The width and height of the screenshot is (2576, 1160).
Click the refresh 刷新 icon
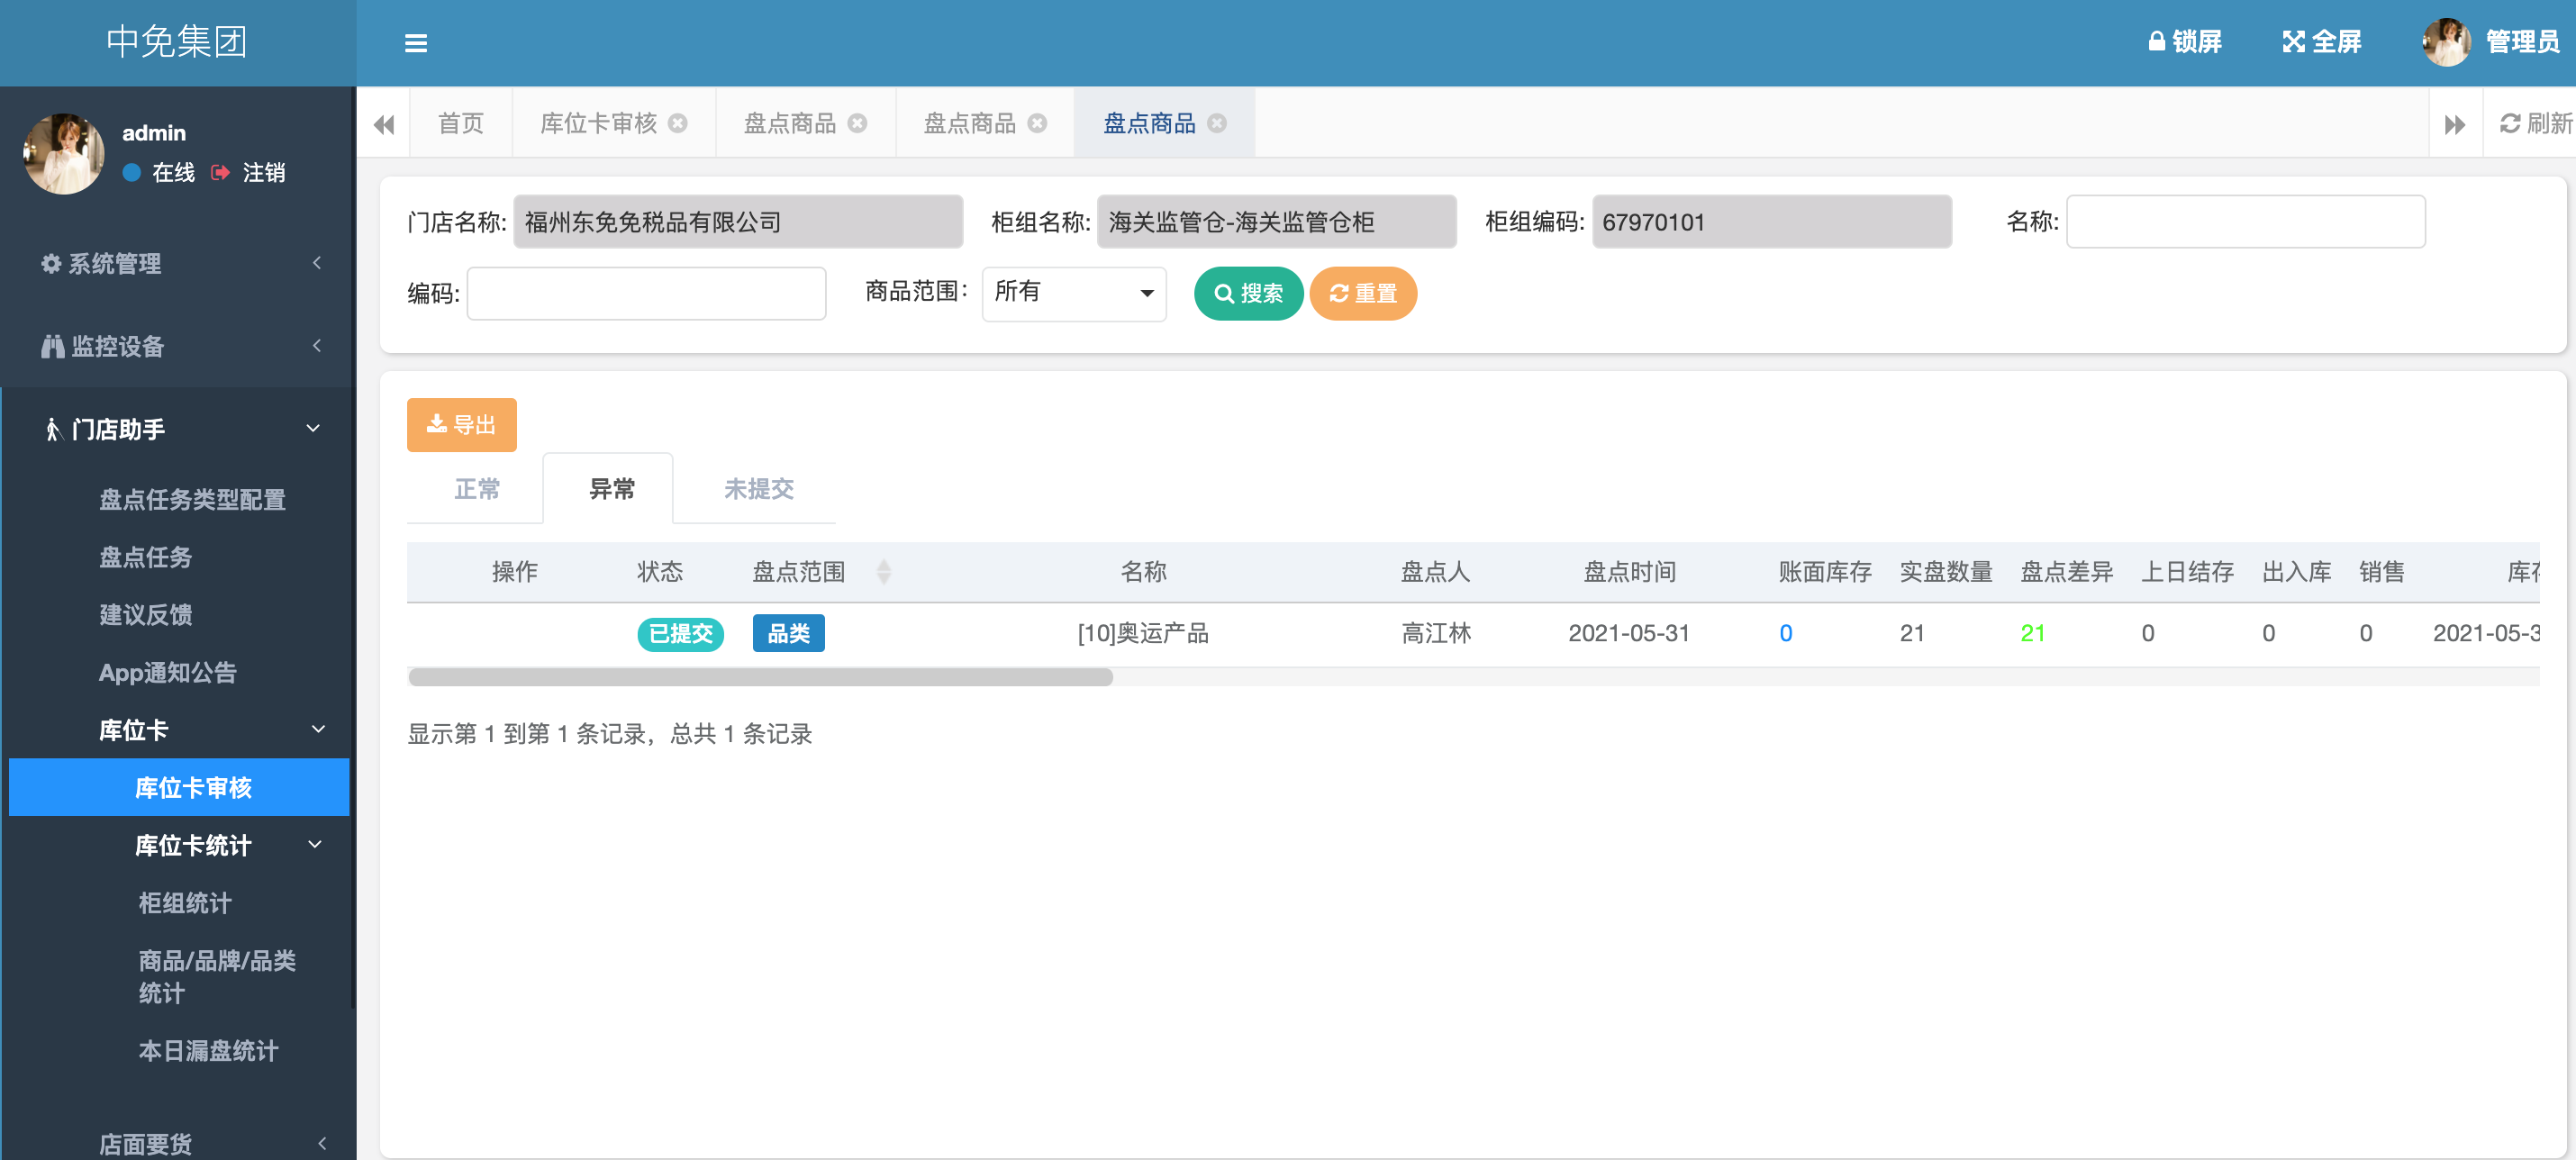point(2510,123)
